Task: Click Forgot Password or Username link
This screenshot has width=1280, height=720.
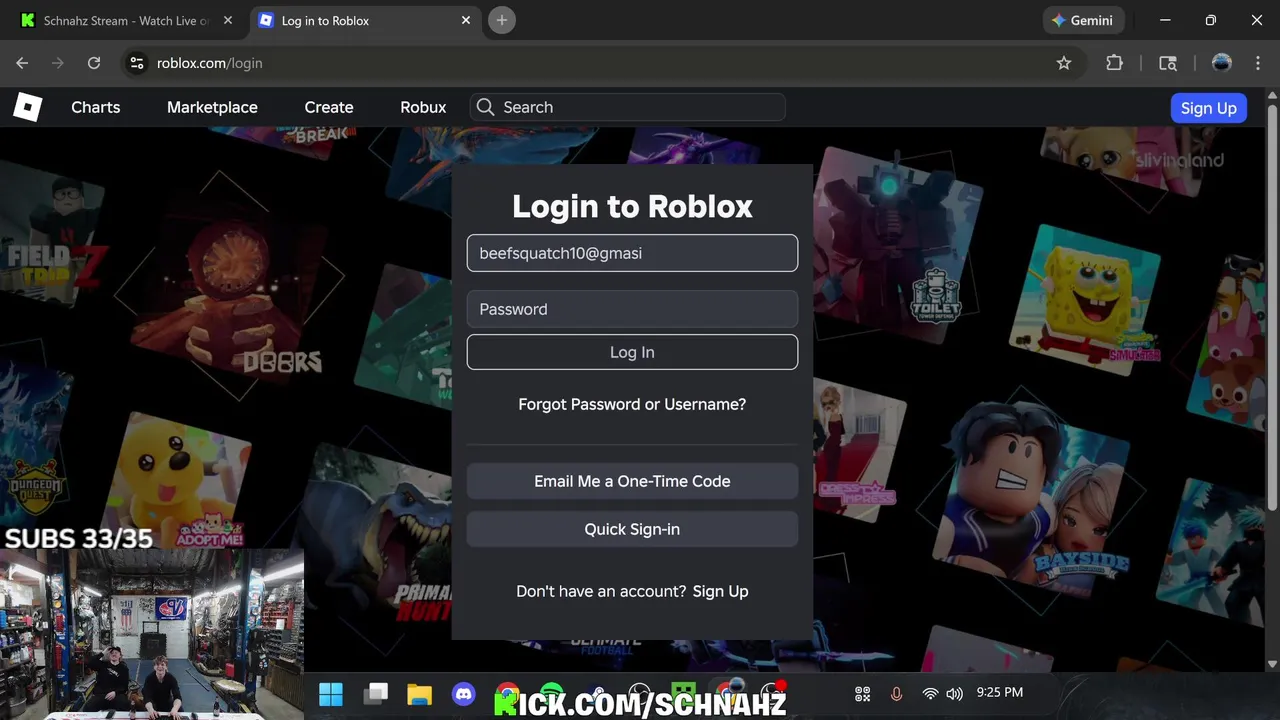Action: pos(632,404)
